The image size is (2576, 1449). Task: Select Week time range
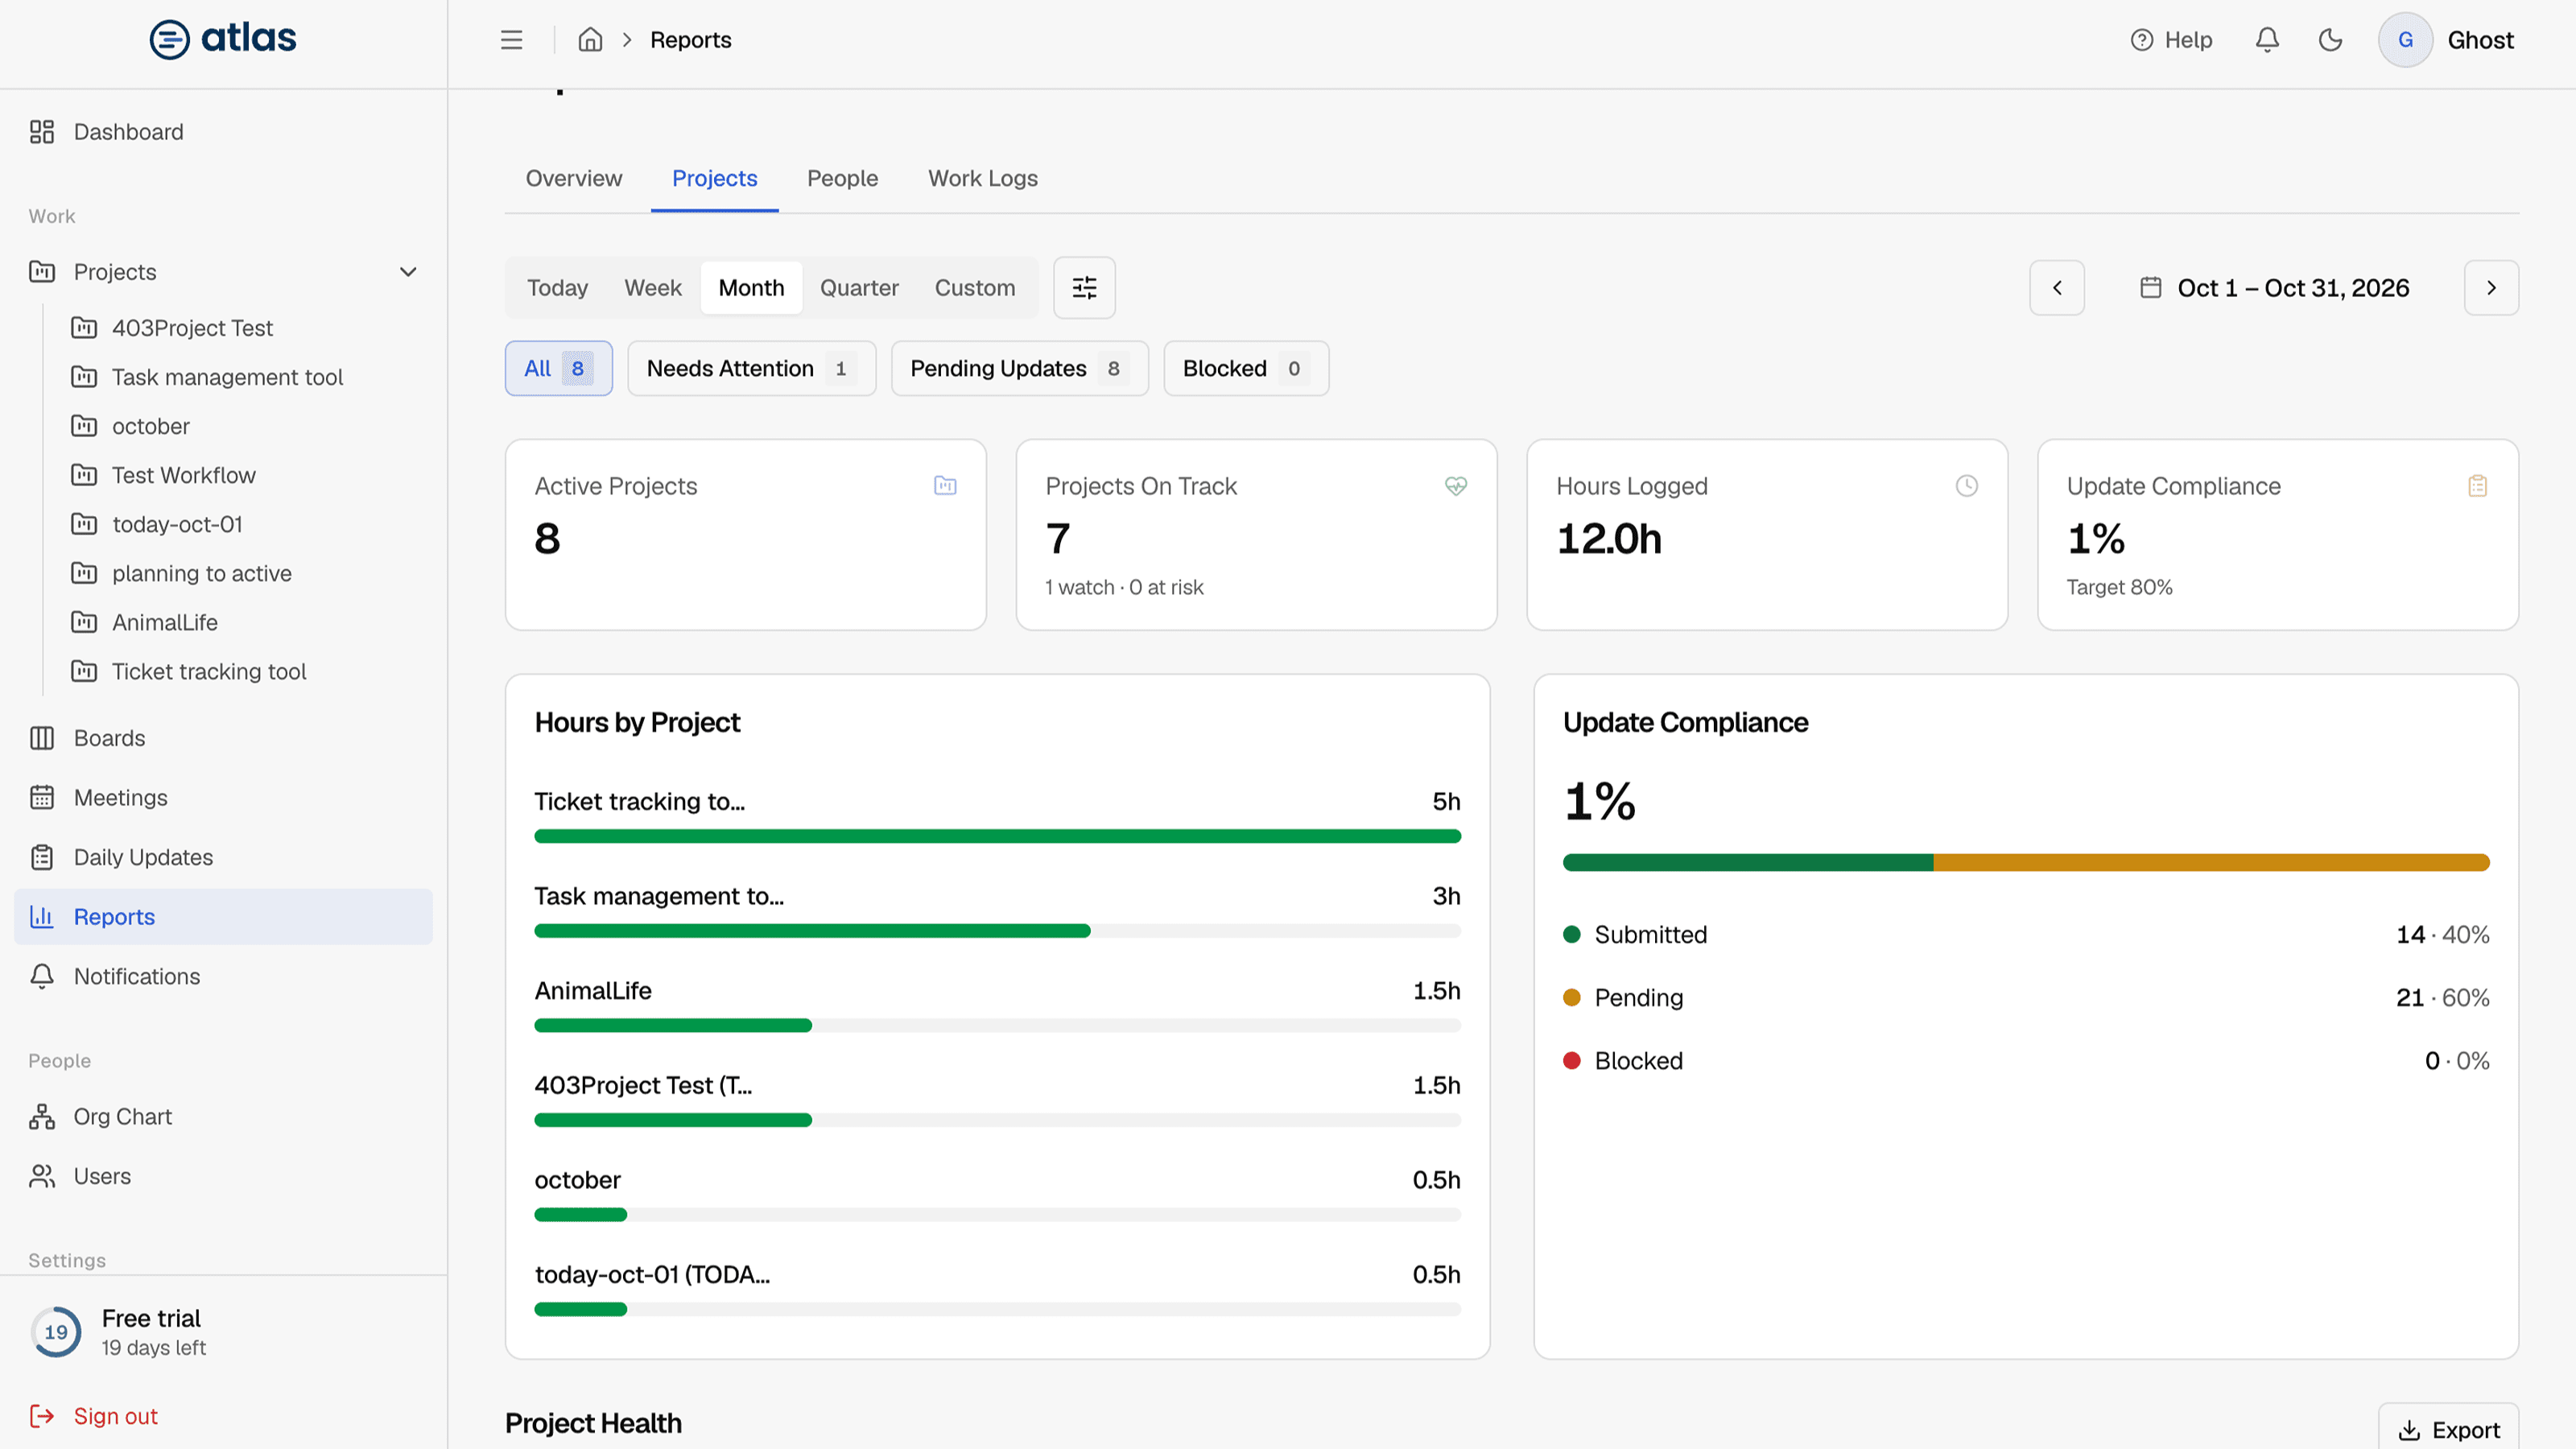[653, 288]
